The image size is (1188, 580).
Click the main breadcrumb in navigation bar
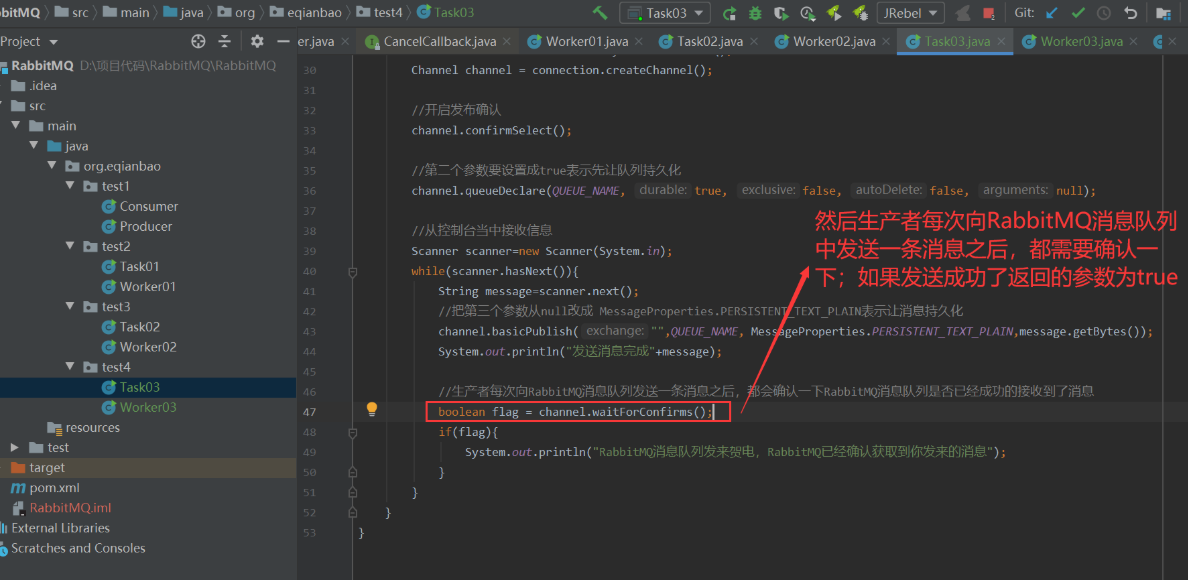click(x=127, y=12)
